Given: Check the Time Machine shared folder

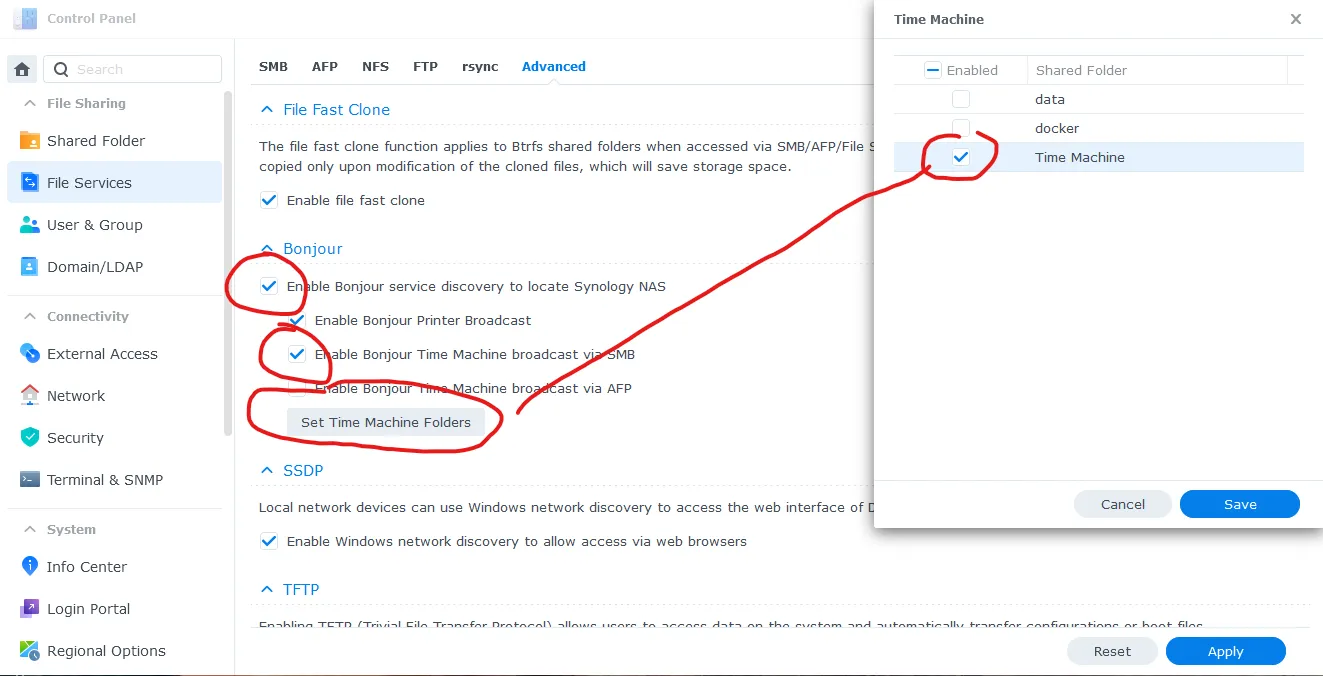Looking at the screenshot, I should (960, 156).
